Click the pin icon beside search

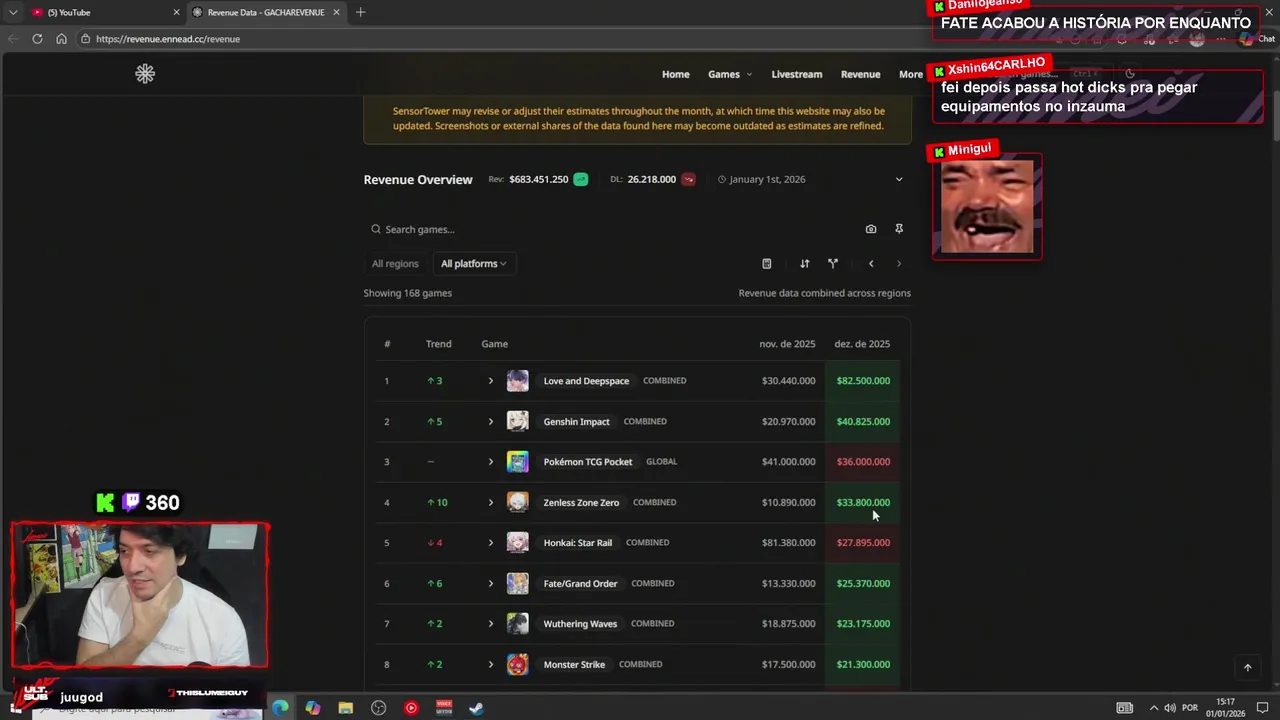pyautogui.click(x=899, y=229)
